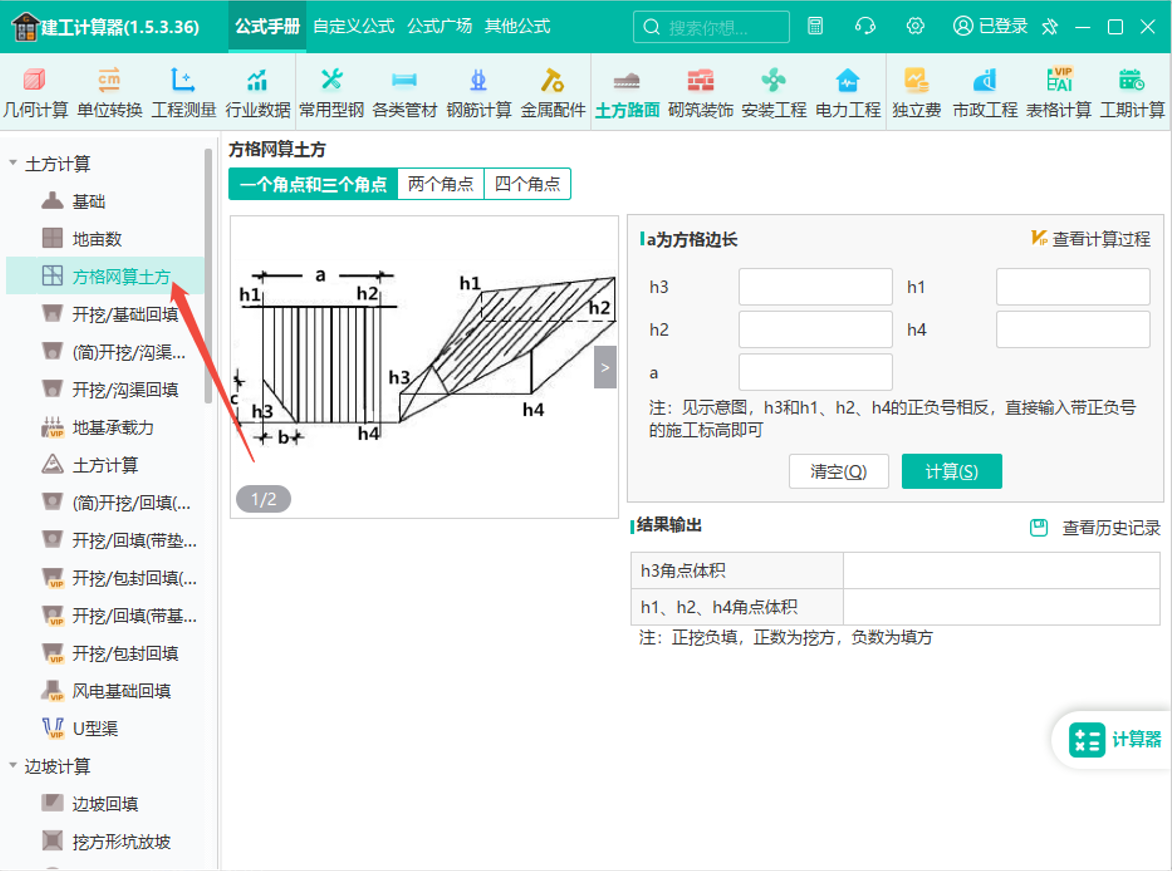
Task: Select 四个角点 tab
Action: [x=527, y=184]
